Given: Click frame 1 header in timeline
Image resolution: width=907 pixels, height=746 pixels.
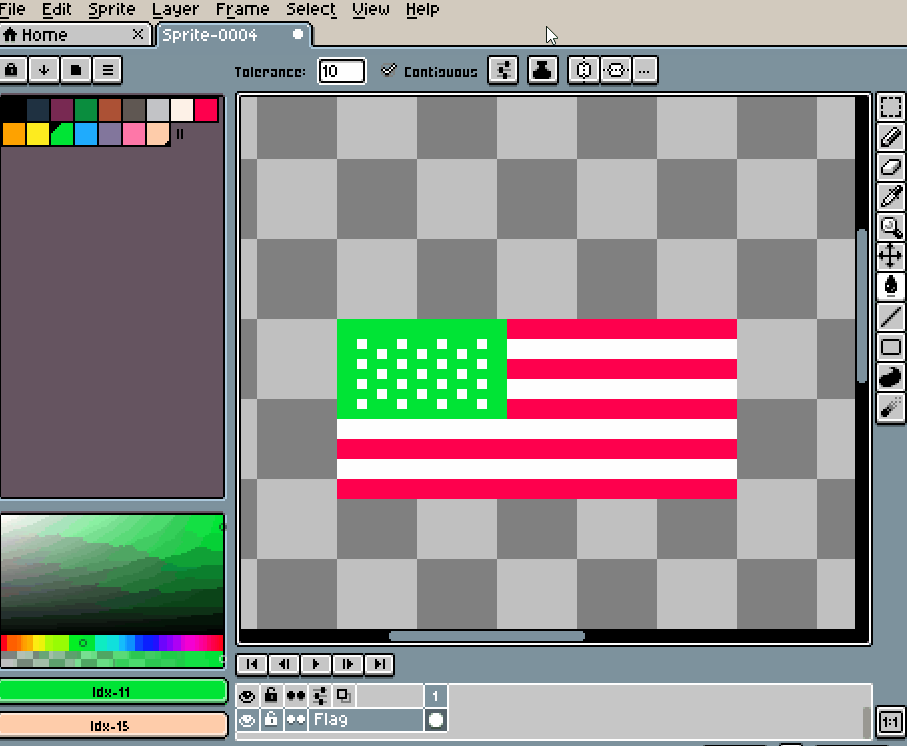Looking at the screenshot, I should 436,695.
